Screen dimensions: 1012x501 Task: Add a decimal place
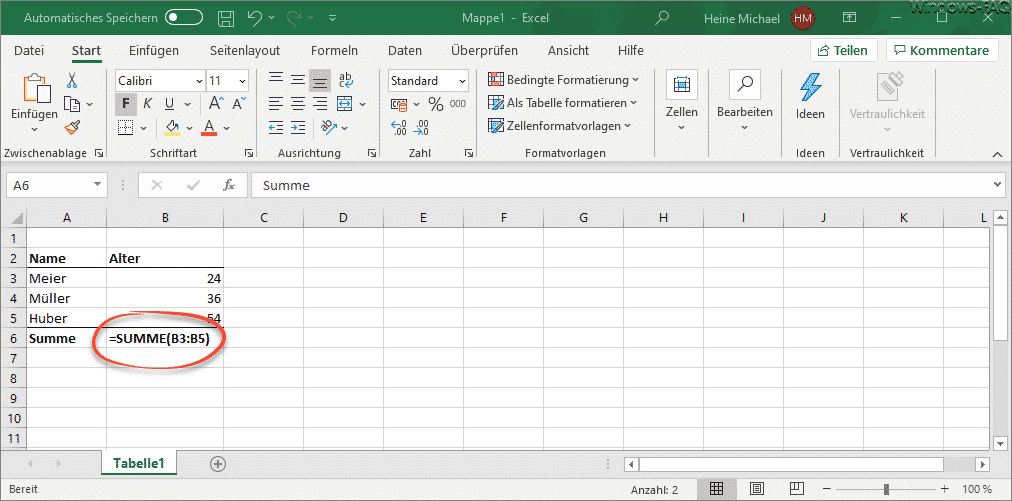pos(398,127)
